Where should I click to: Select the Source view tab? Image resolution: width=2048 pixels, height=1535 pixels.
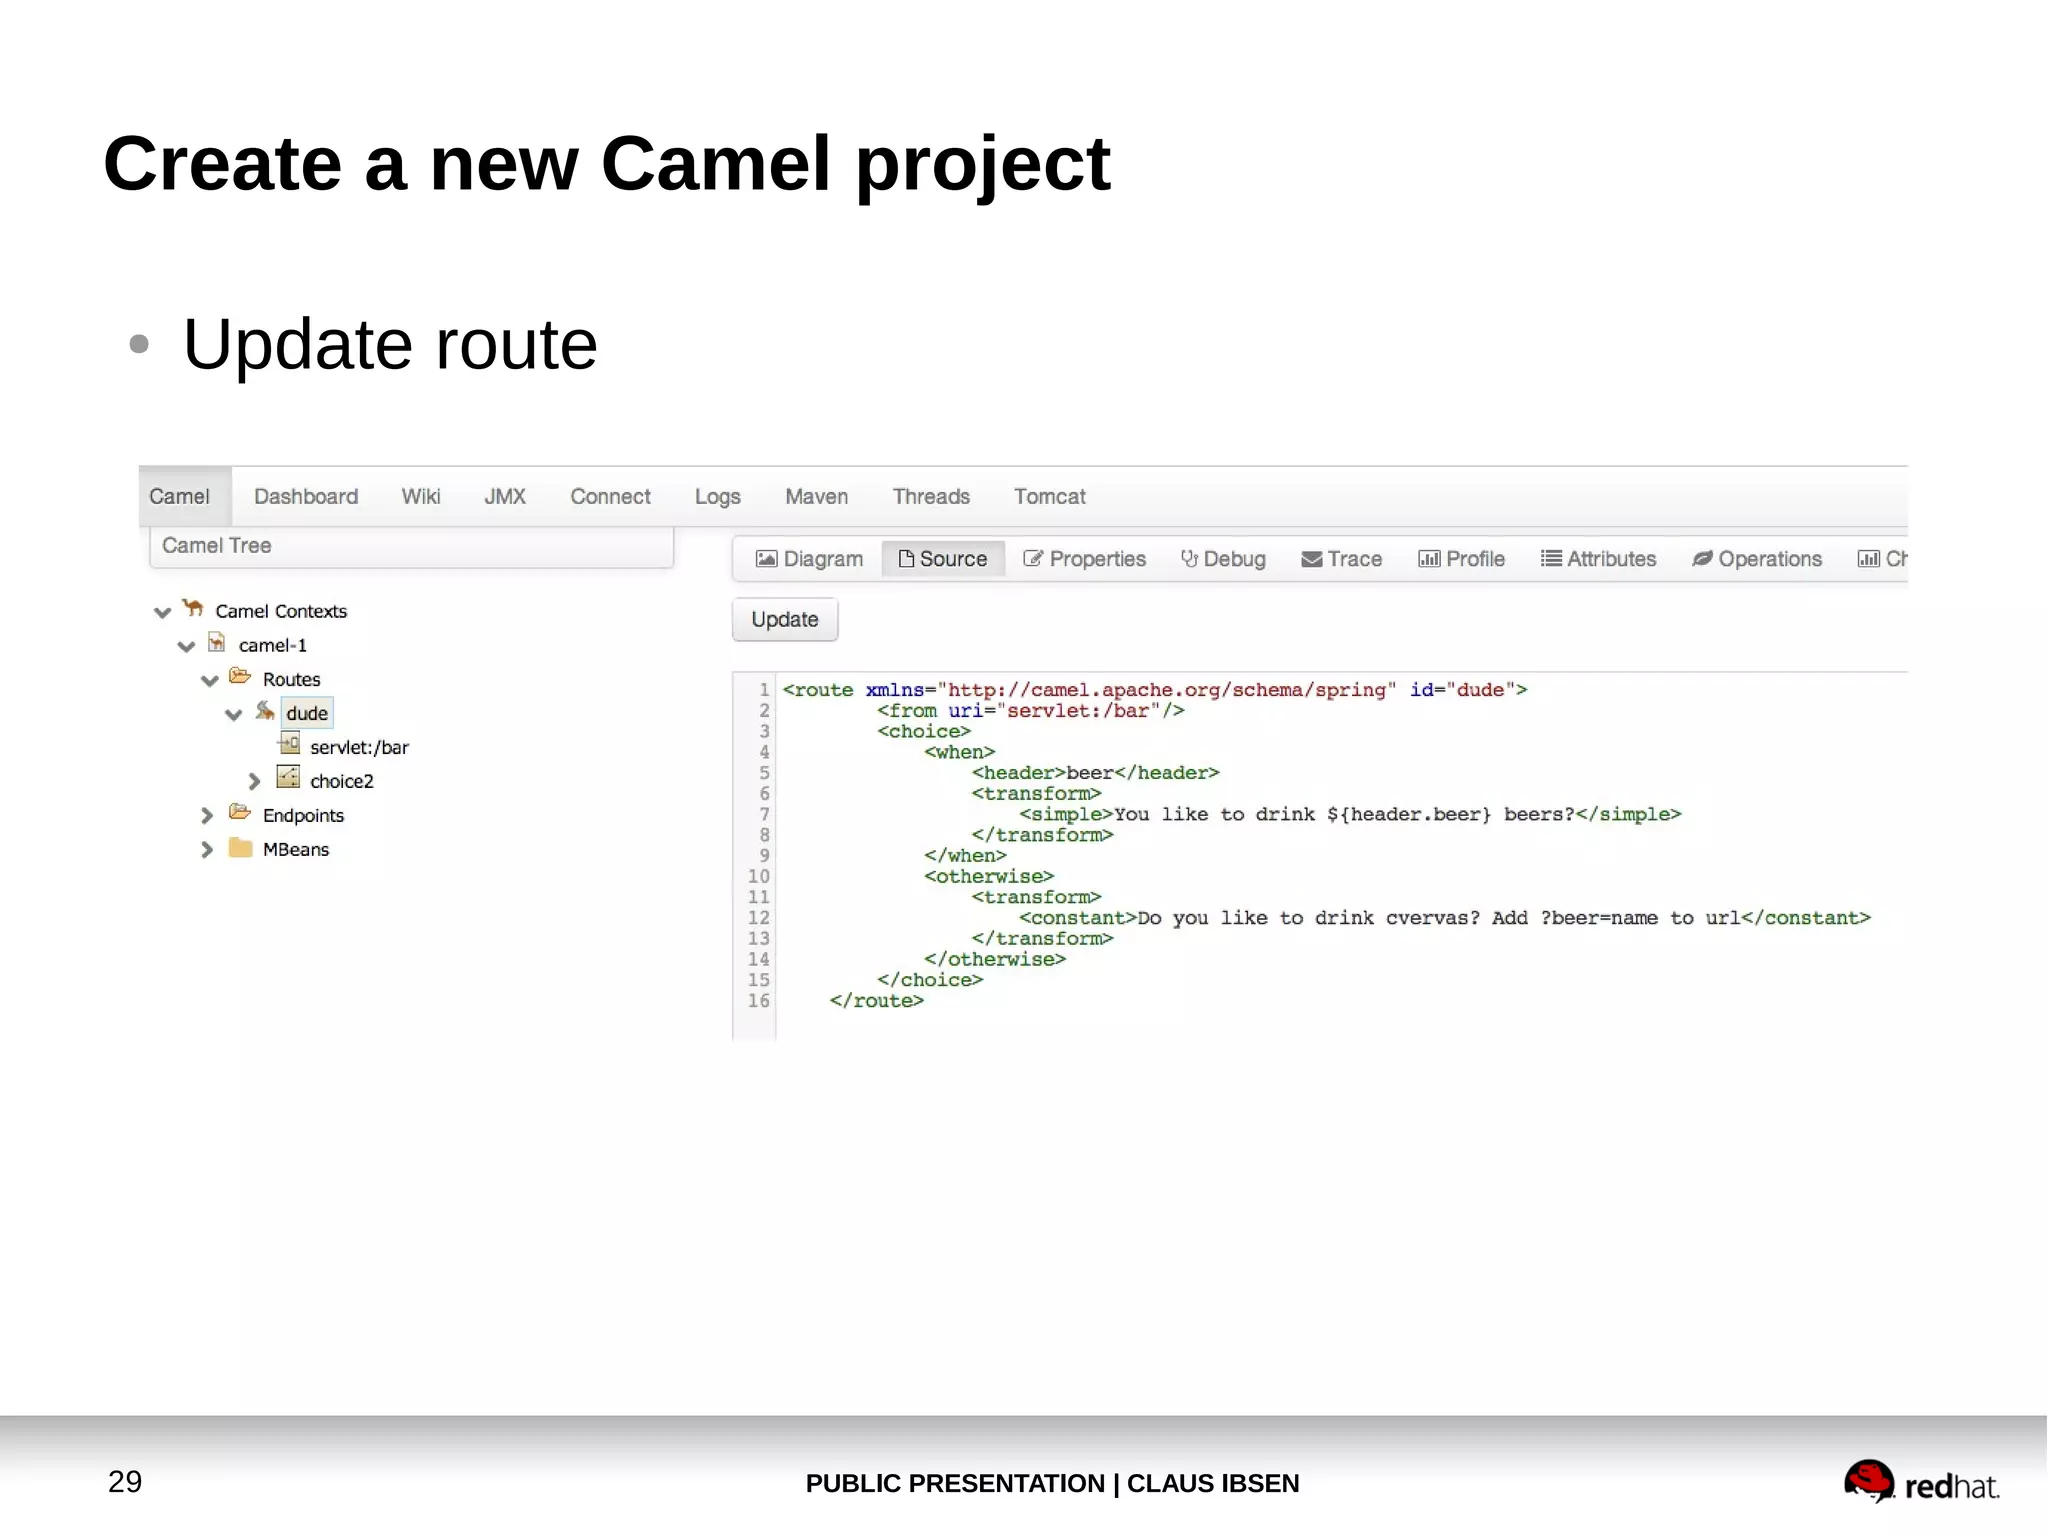click(x=943, y=559)
